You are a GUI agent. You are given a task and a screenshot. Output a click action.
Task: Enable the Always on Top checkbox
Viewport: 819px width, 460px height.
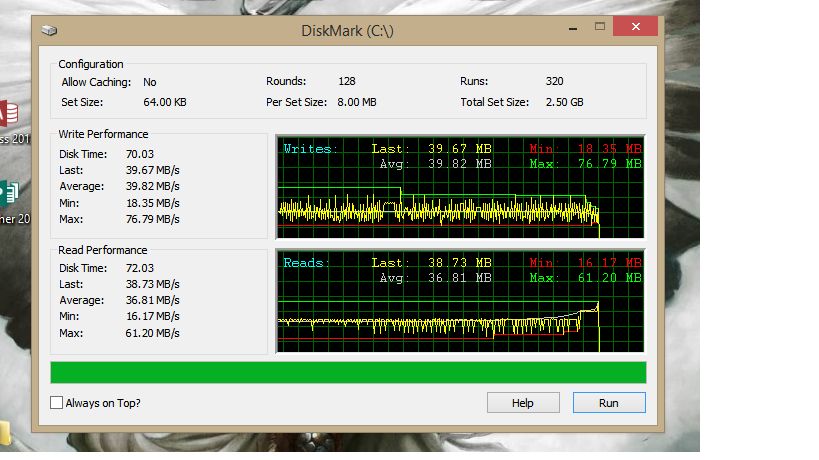(x=56, y=403)
